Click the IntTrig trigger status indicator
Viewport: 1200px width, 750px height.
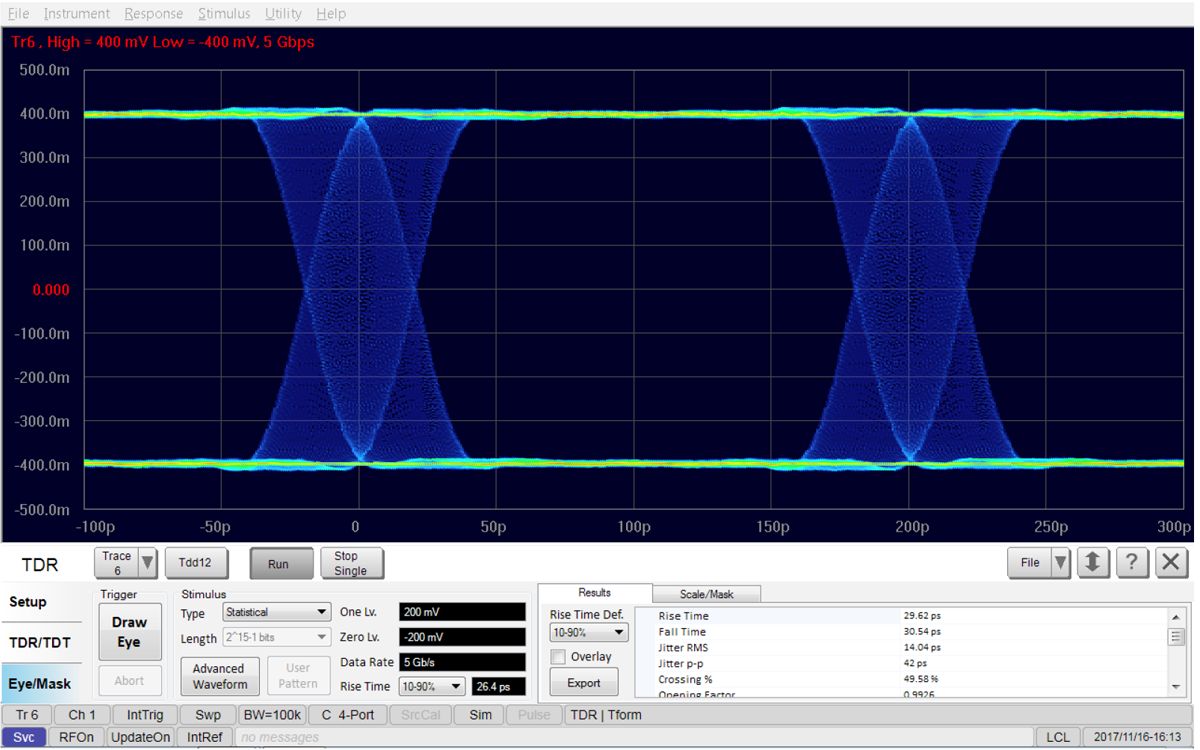[x=143, y=714]
